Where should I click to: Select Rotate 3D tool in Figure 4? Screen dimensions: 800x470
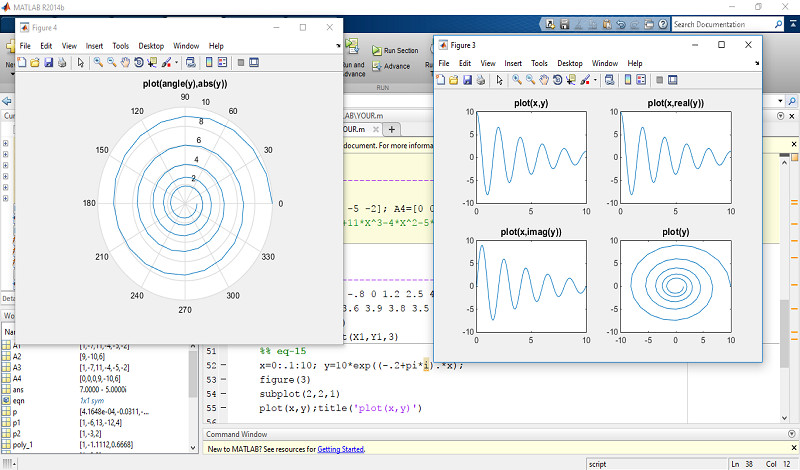138,62
